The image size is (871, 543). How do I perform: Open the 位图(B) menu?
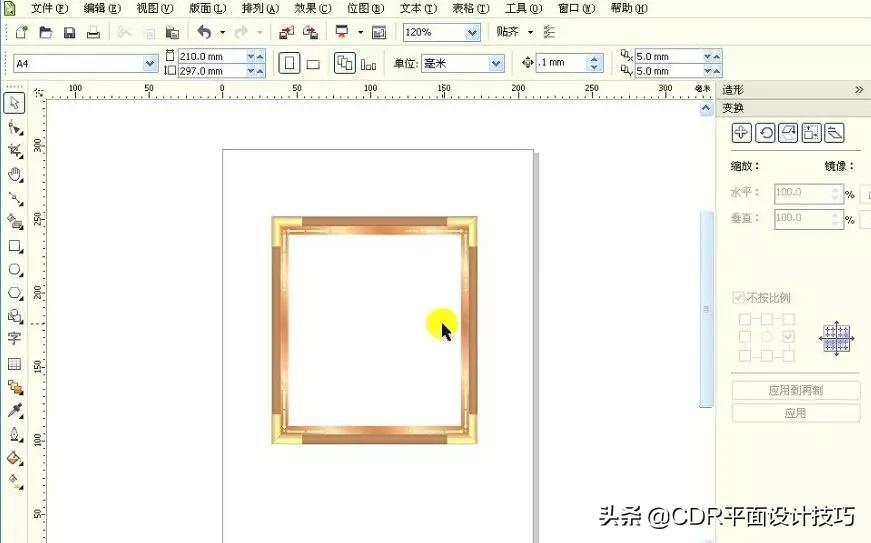pos(366,8)
